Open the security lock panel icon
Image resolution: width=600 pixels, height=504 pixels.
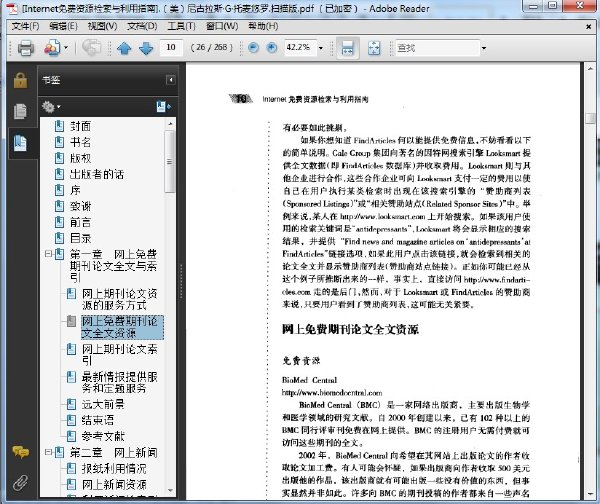click(20, 80)
